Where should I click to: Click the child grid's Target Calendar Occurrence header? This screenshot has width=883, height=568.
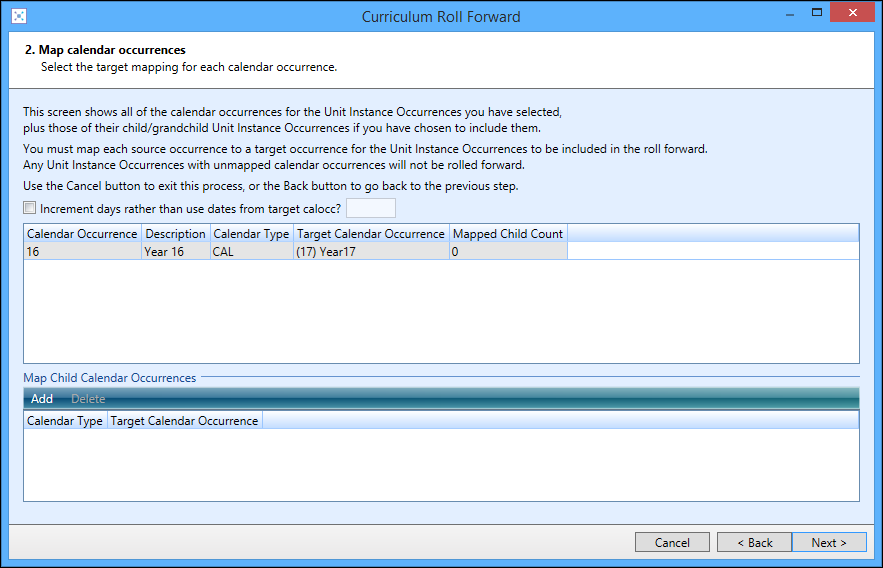pos(184,421)
